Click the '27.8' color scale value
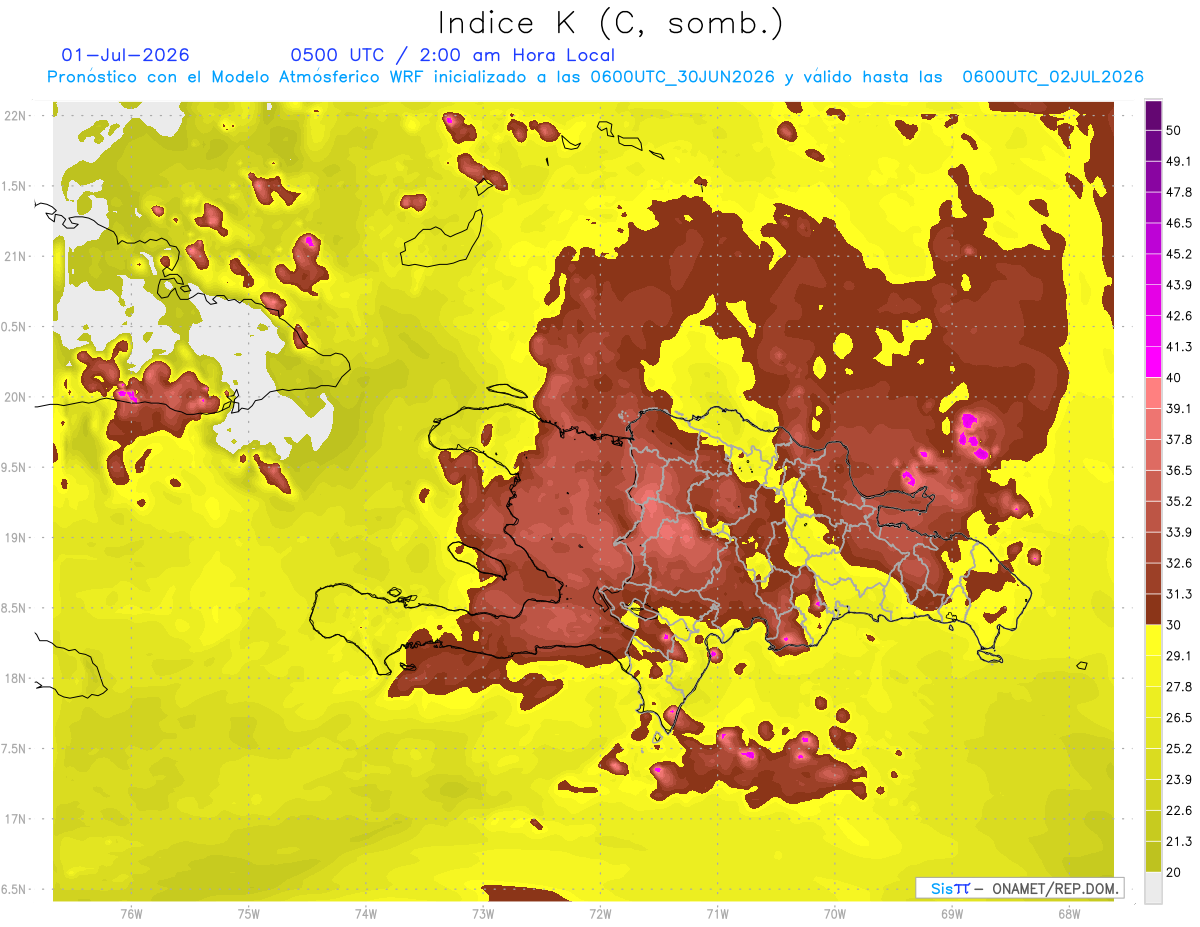 tap(1179, 687)
